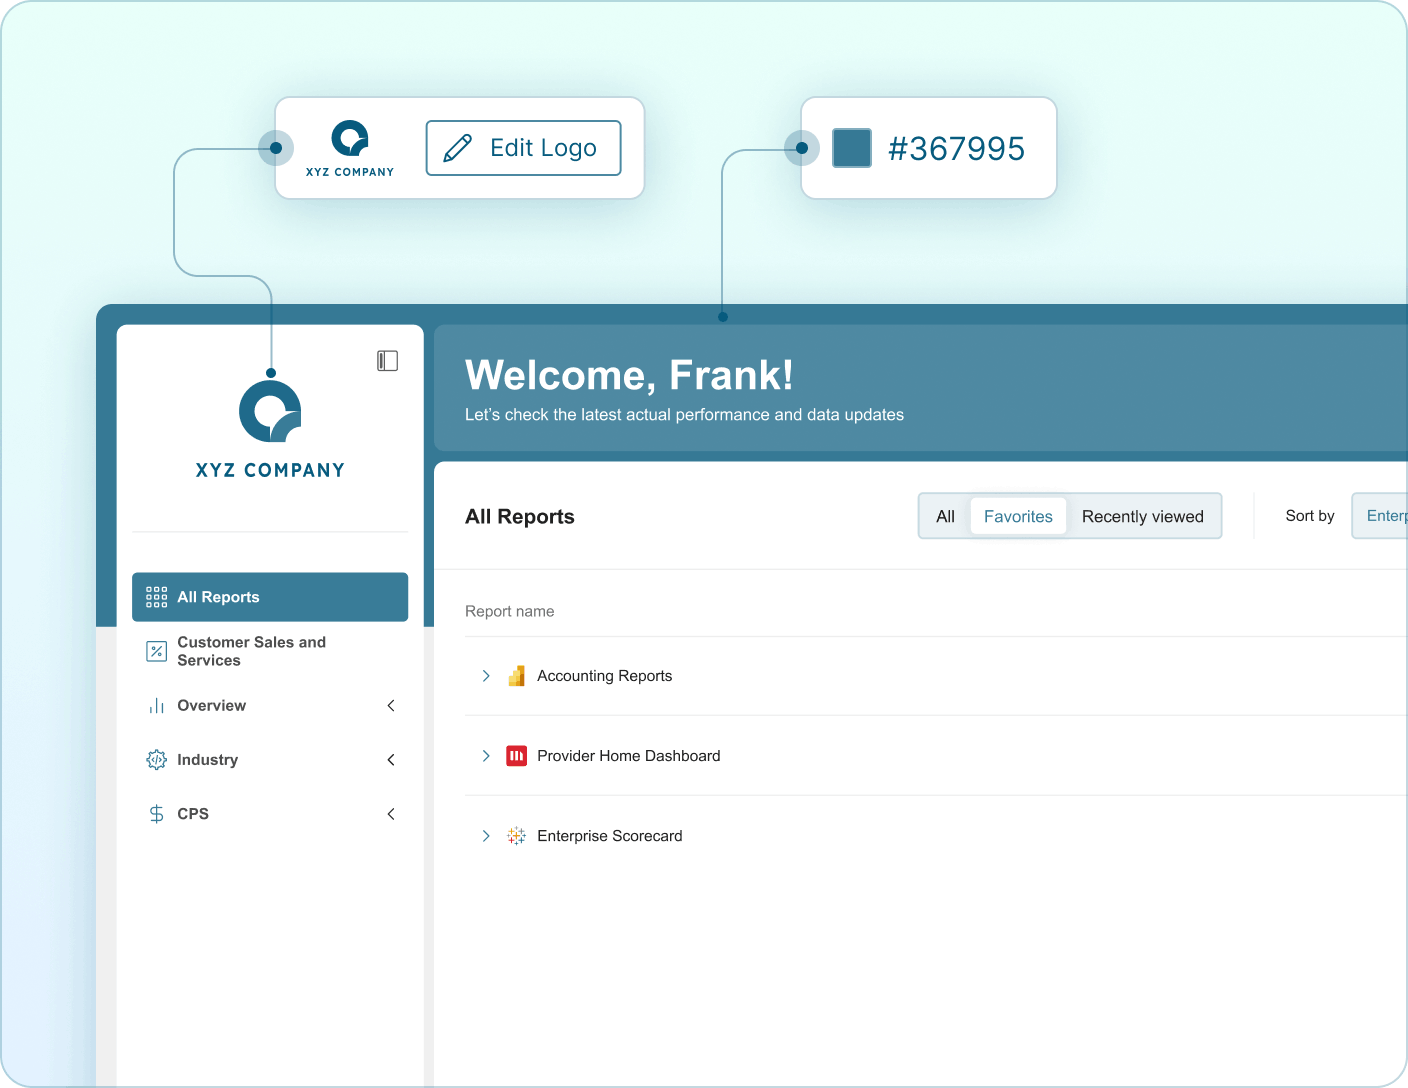Open the Sort by dropdown
The height and width of the screenshot is (1088, 1408).
click(x=1380, y=516)
